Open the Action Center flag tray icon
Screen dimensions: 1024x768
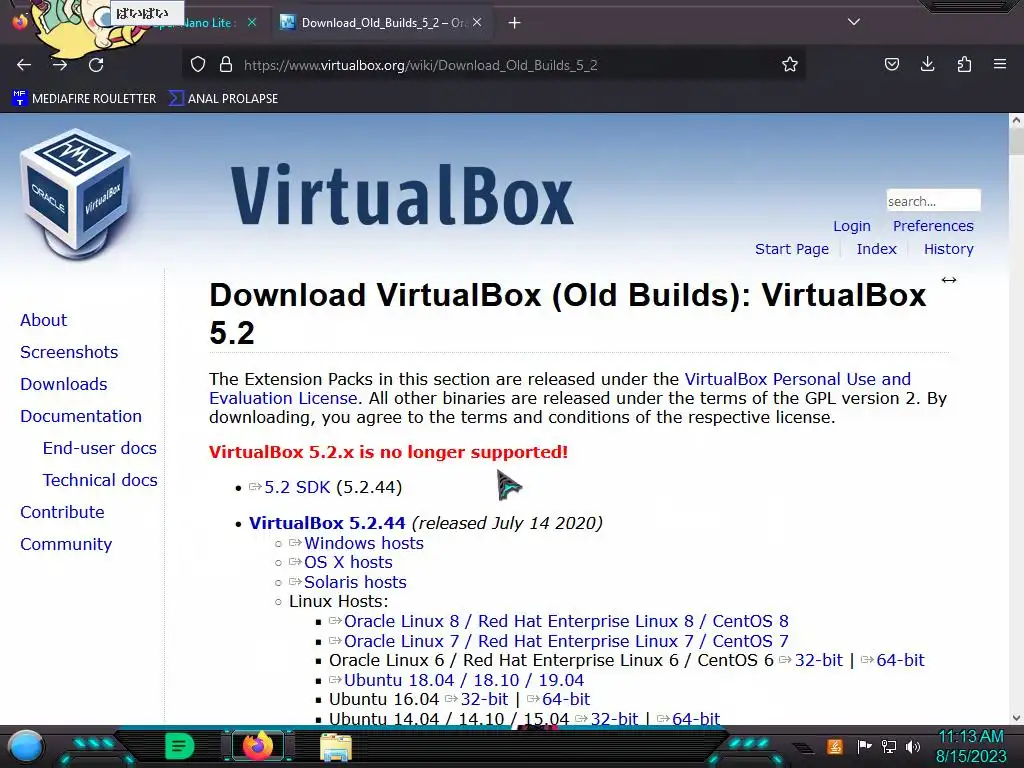pos(865,746)
